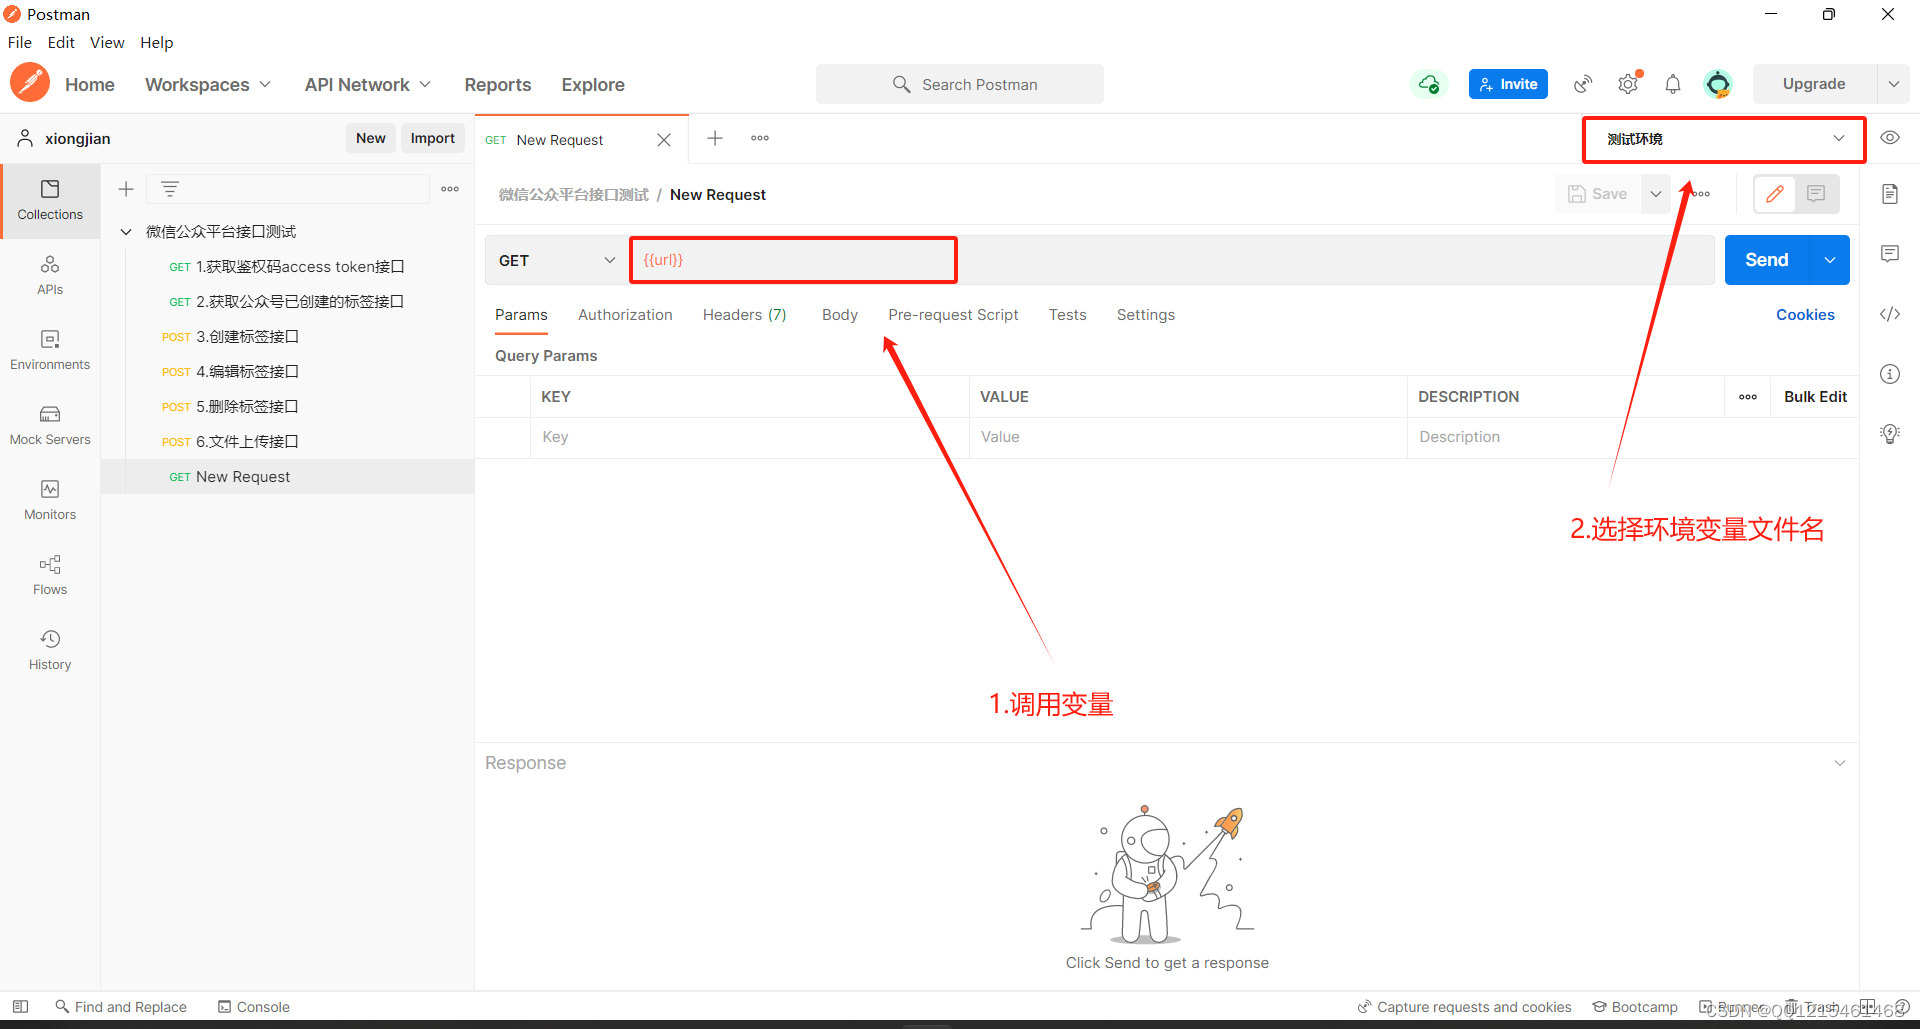Click the Import button
The image size is (1920, 1029).
point(433,138)
